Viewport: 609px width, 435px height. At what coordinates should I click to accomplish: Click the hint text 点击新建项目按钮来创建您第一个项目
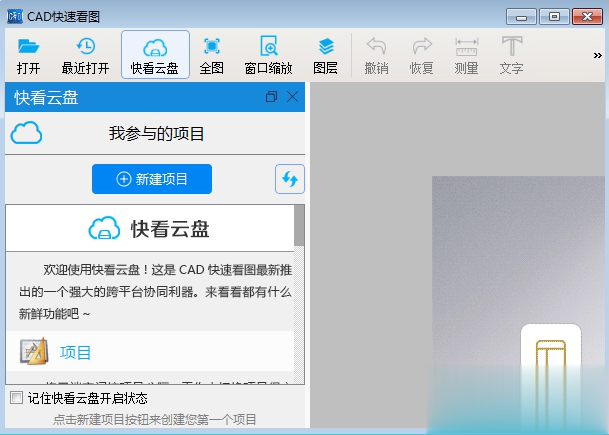coord(155,419)
